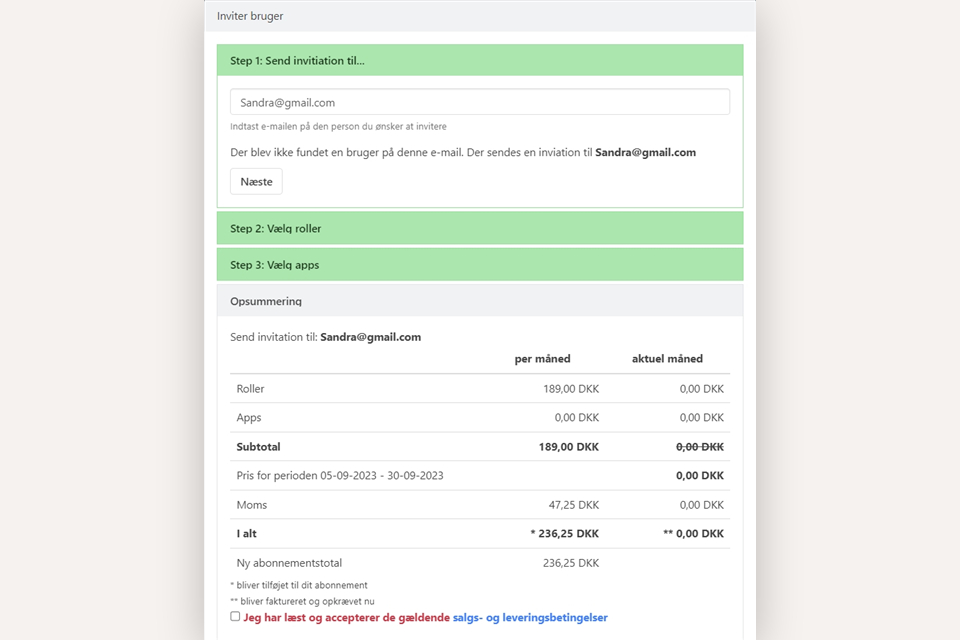Open salgs- og leveringsbetingelser link
Image resolution: width=960 pixels, height=640 pixels.
[530, 618]
